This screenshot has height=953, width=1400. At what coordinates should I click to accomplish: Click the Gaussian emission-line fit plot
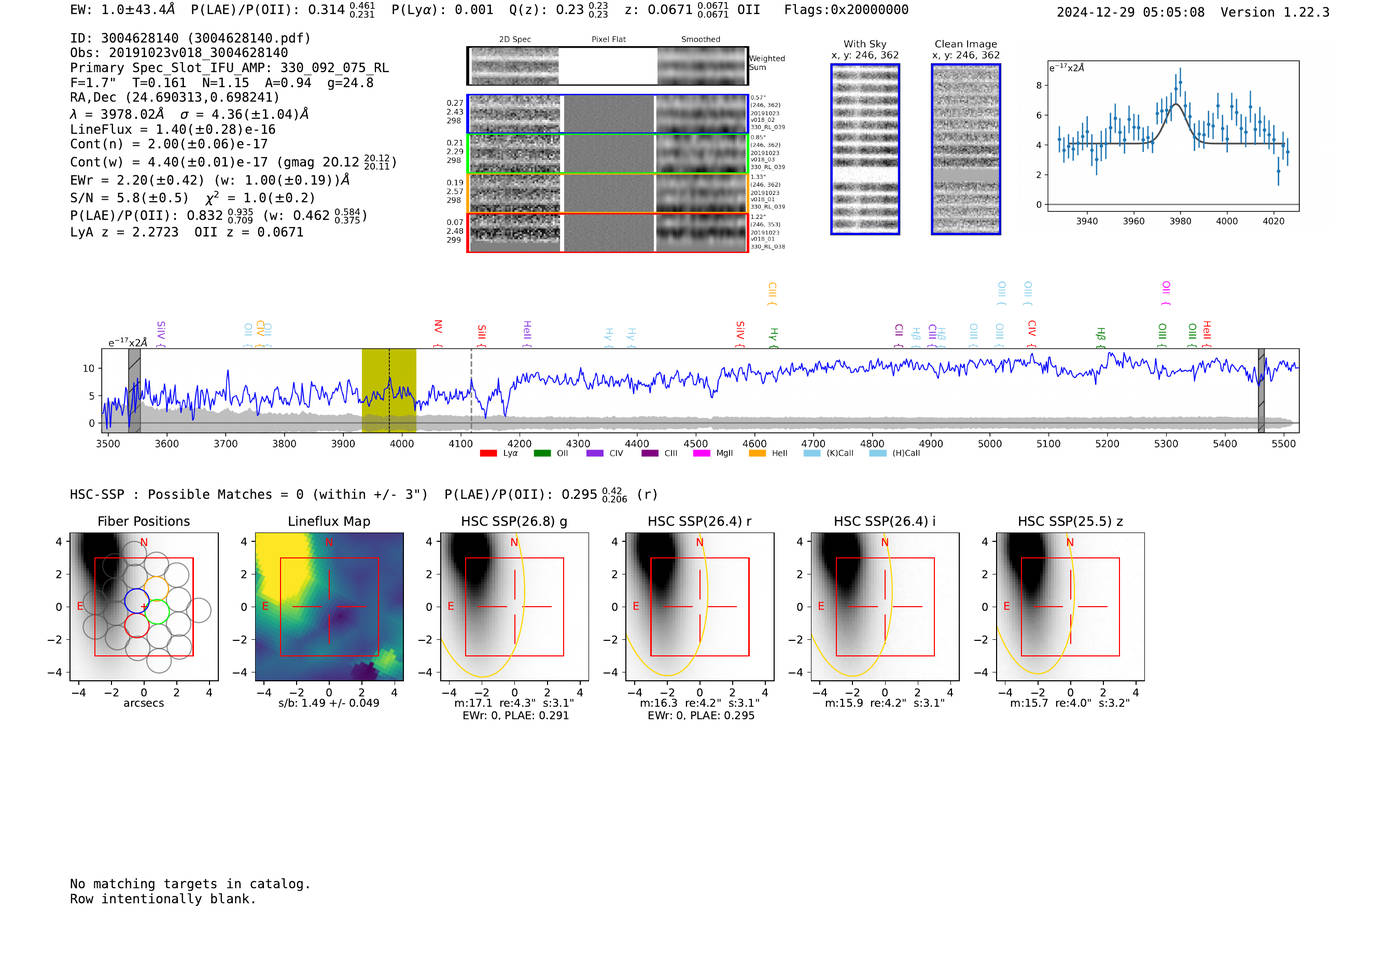[x=1173, y=136]
